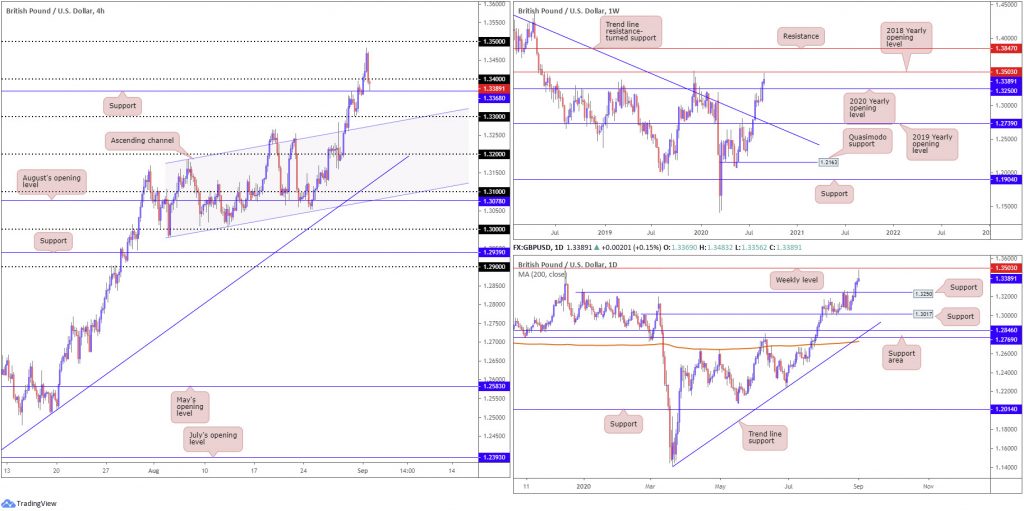The width and height of the screenshot is (1024, 511).
Task: Click the Aug date label on 4h time axis
Action: pos(154,470)
